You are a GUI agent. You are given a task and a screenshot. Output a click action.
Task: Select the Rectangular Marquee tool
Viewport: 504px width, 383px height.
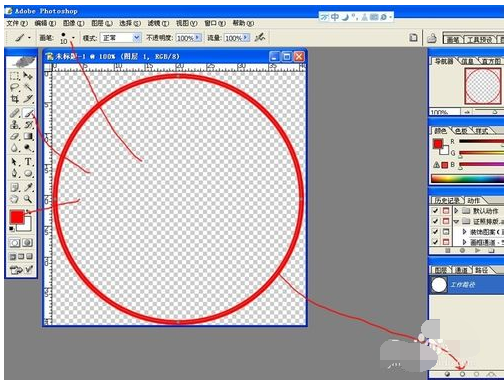[x=14, y=76]
